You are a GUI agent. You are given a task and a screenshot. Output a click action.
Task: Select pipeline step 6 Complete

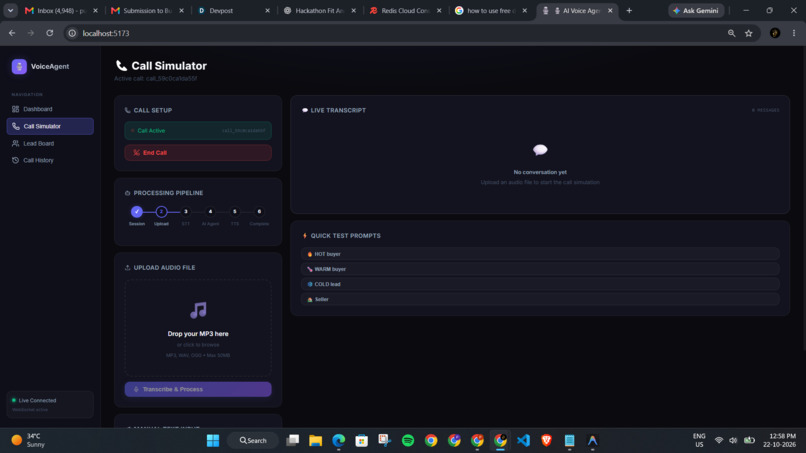click(x=259, y=211)
